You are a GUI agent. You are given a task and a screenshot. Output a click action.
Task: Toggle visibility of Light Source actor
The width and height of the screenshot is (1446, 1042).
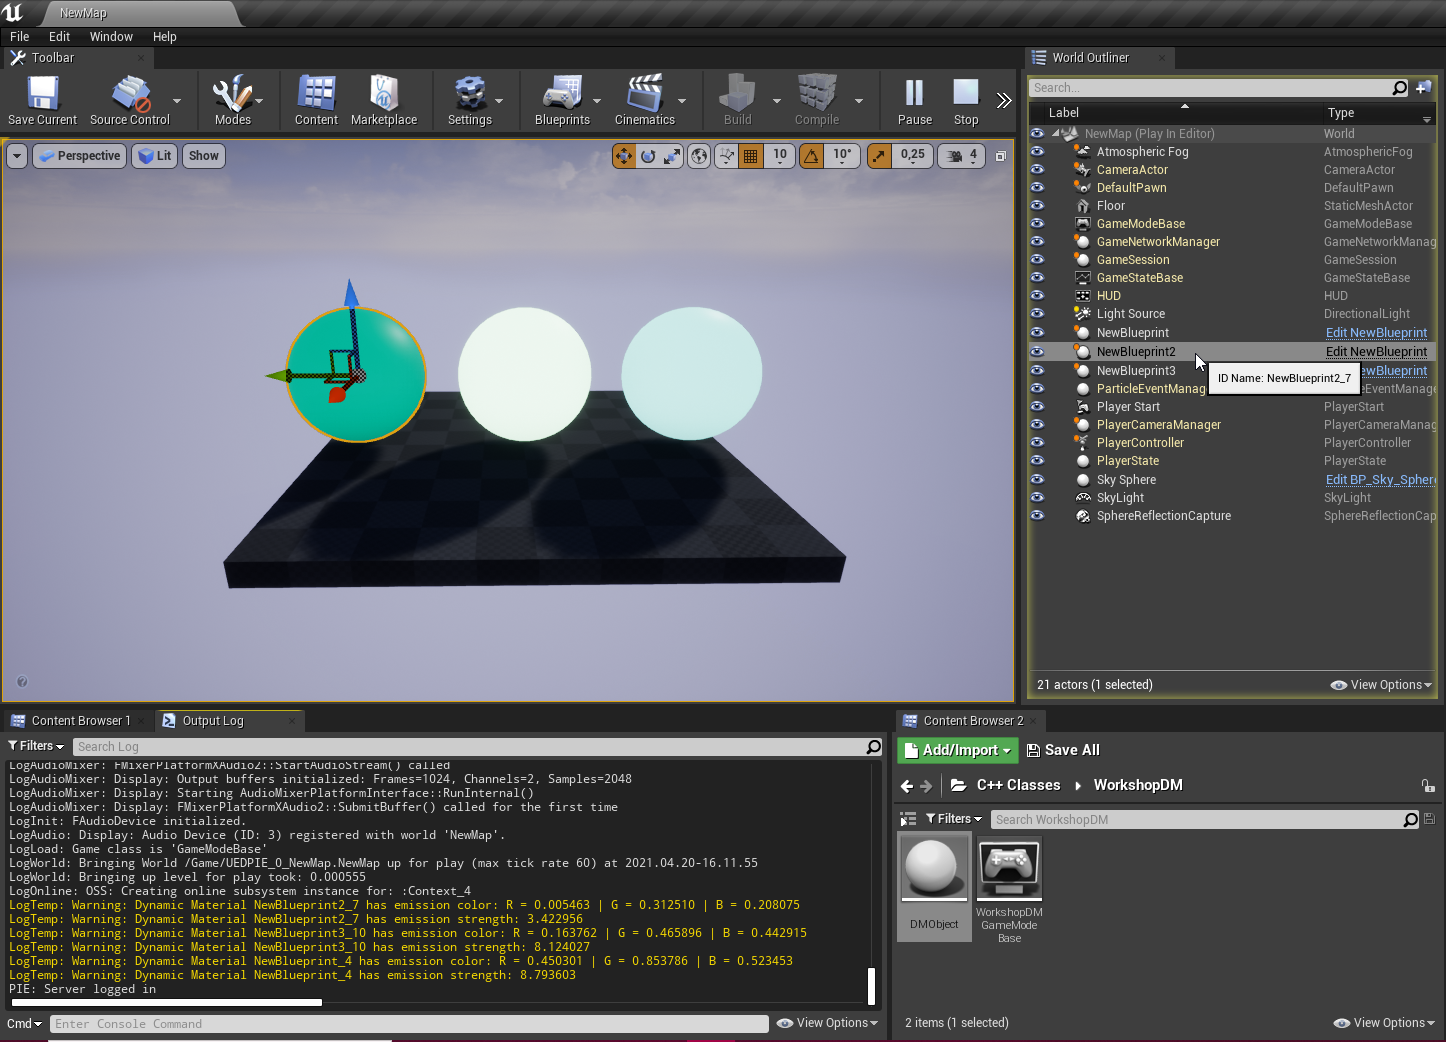pyautogui.click(x=1037, y=314)
